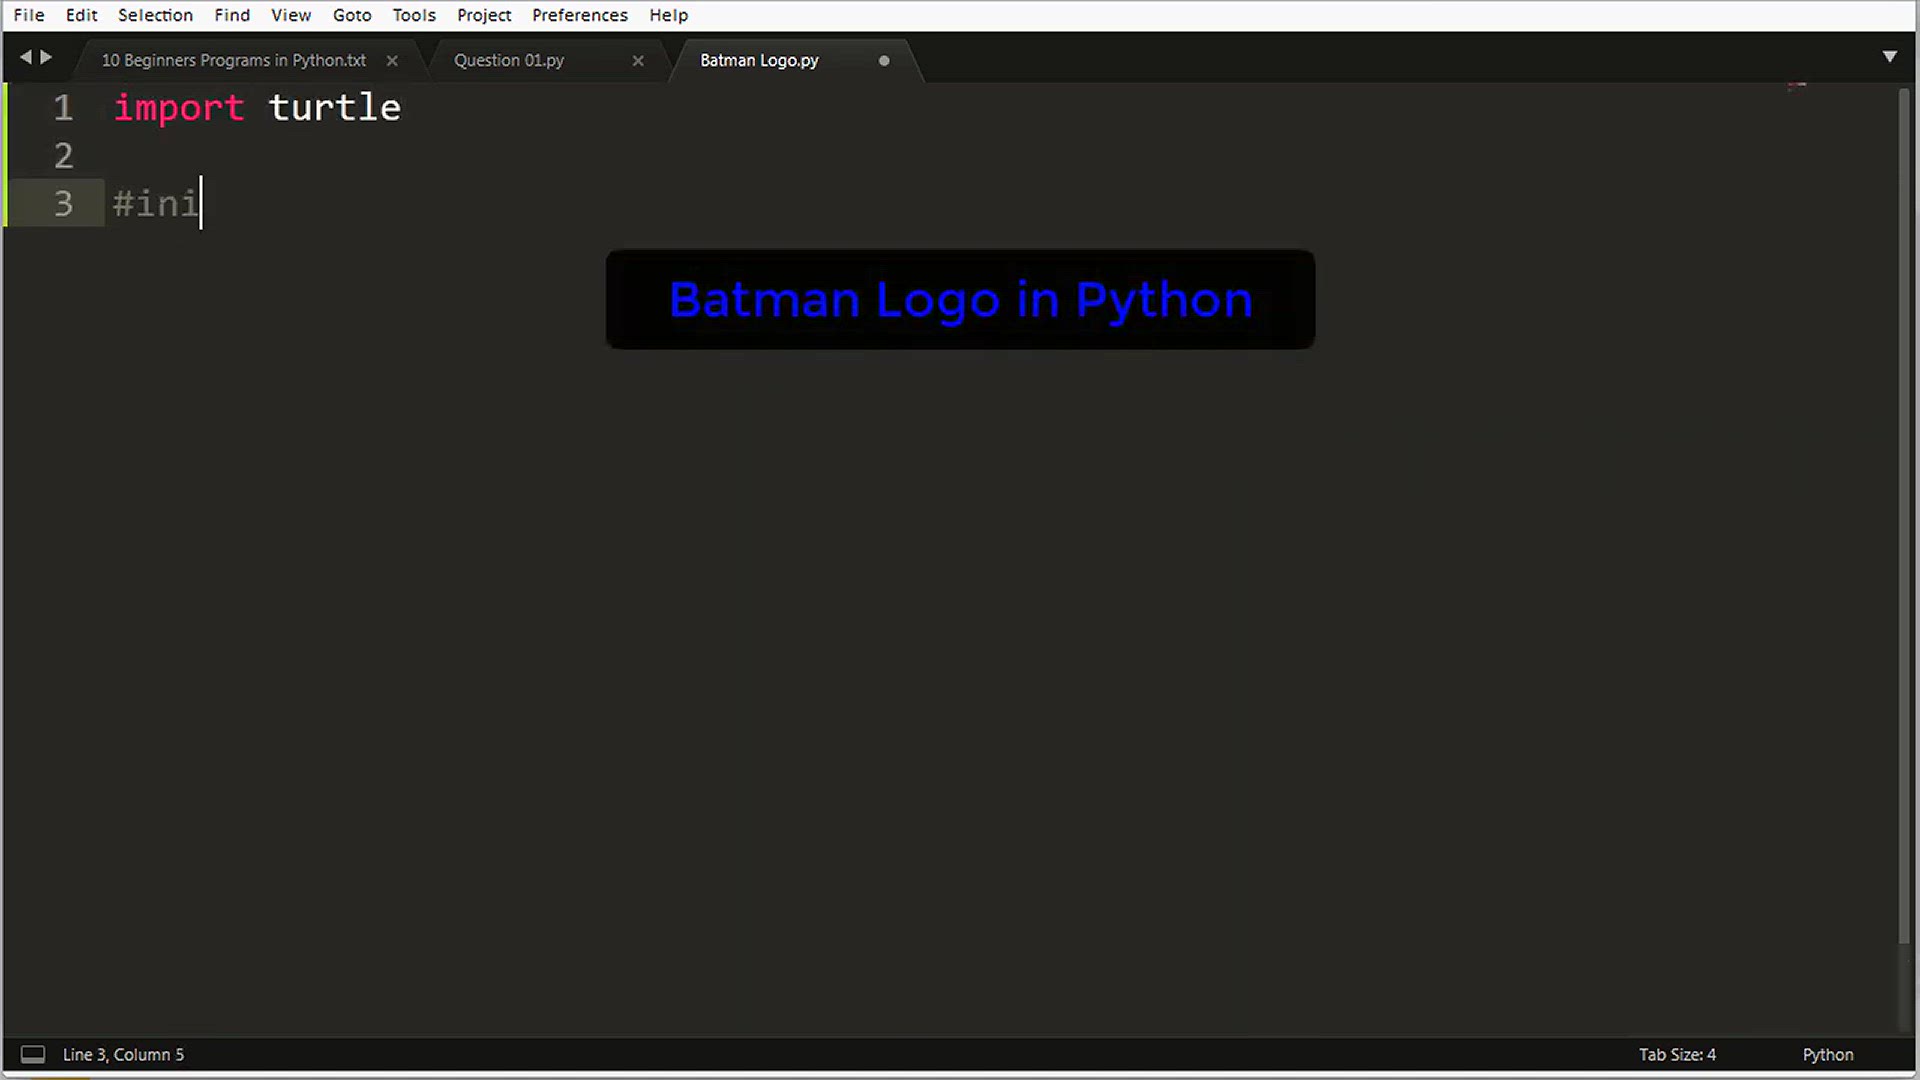Open the Selection menu
Image resolution: width=1920 pixels, height=1080 pixels.
pyautogui.click(x=155, y=15)
